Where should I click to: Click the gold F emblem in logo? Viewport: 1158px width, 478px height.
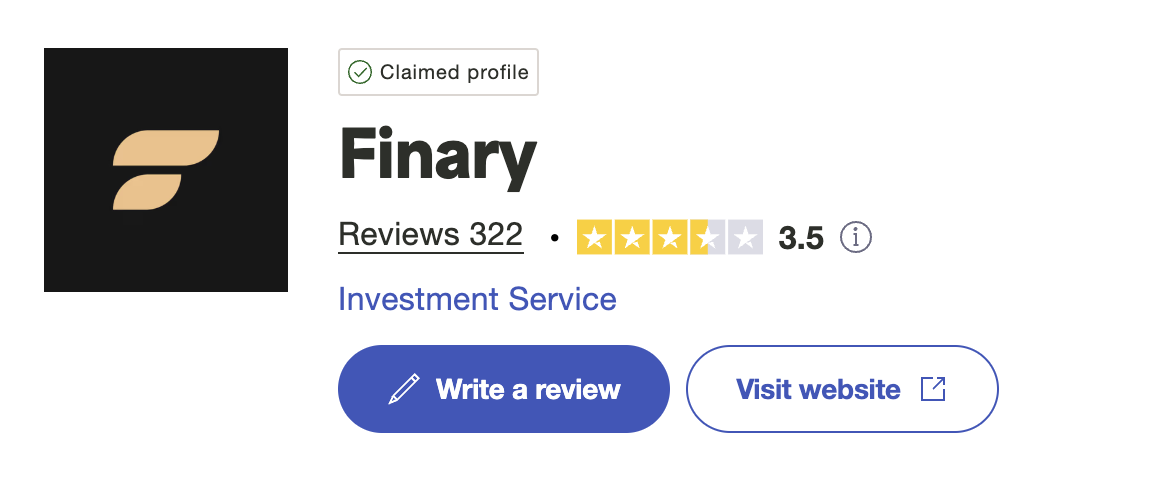tap(165, 170)
